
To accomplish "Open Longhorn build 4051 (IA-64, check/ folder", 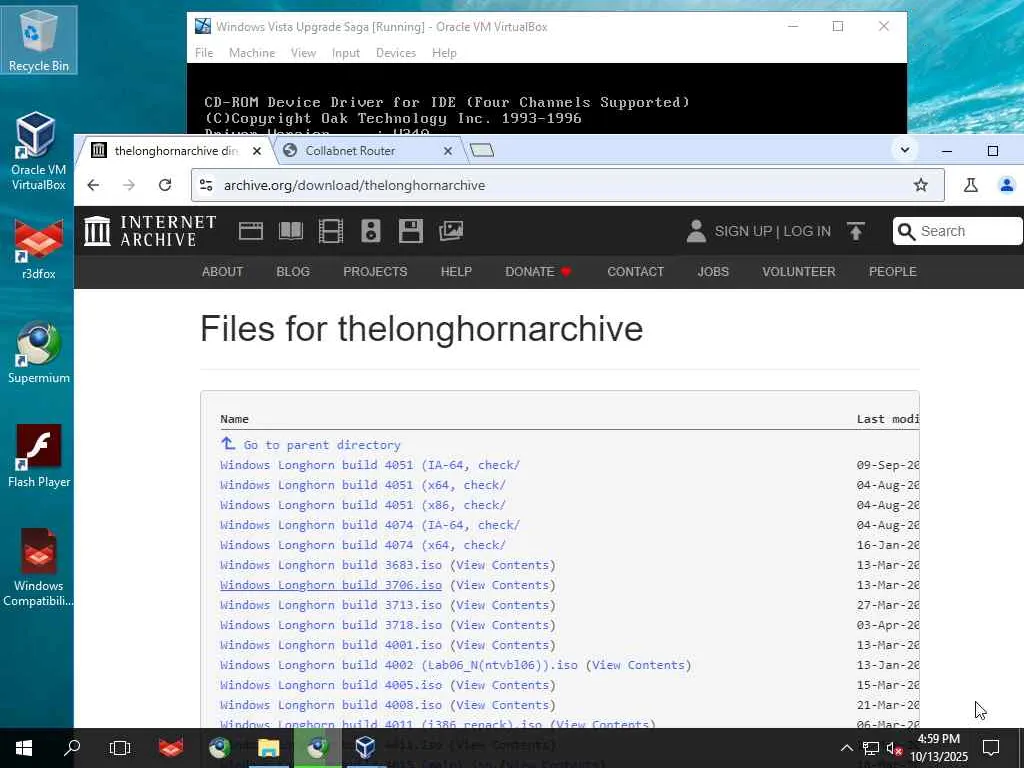I will click(x=370, y=465).
